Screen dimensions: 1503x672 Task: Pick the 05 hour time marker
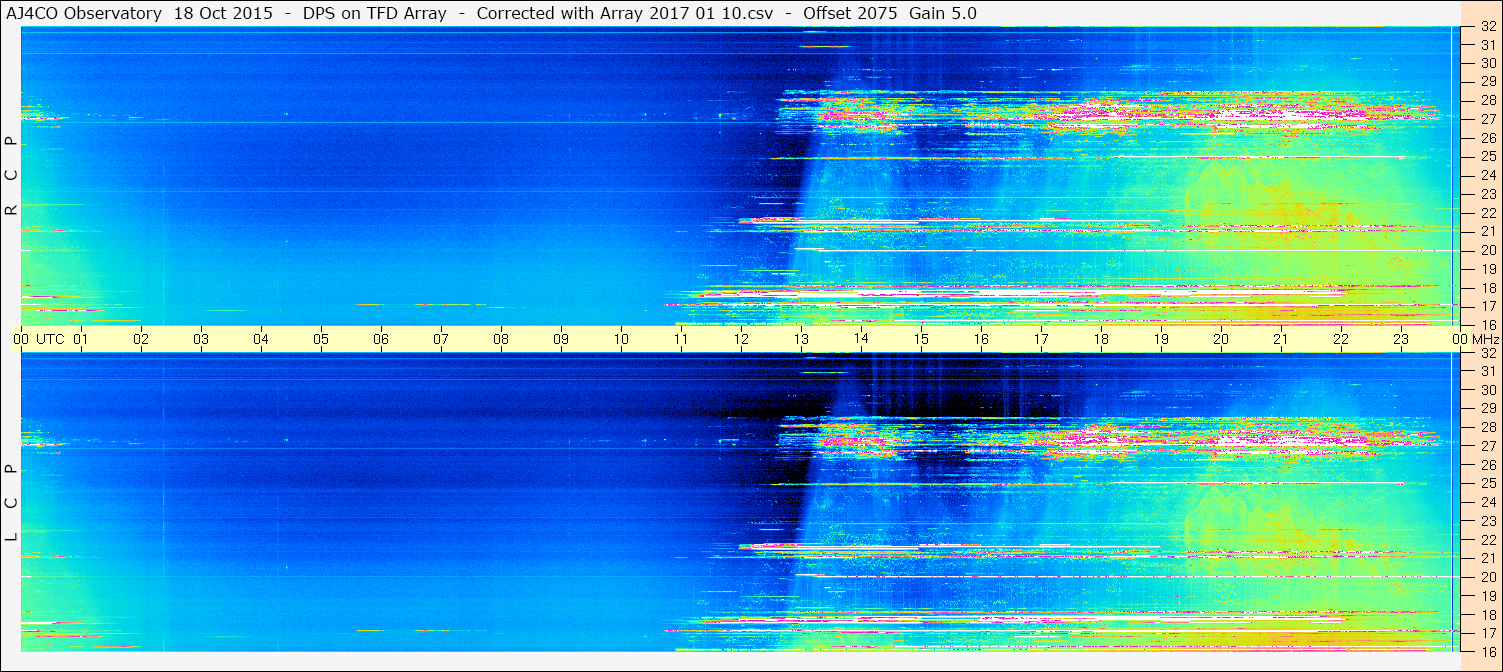(x=321, y=339)
